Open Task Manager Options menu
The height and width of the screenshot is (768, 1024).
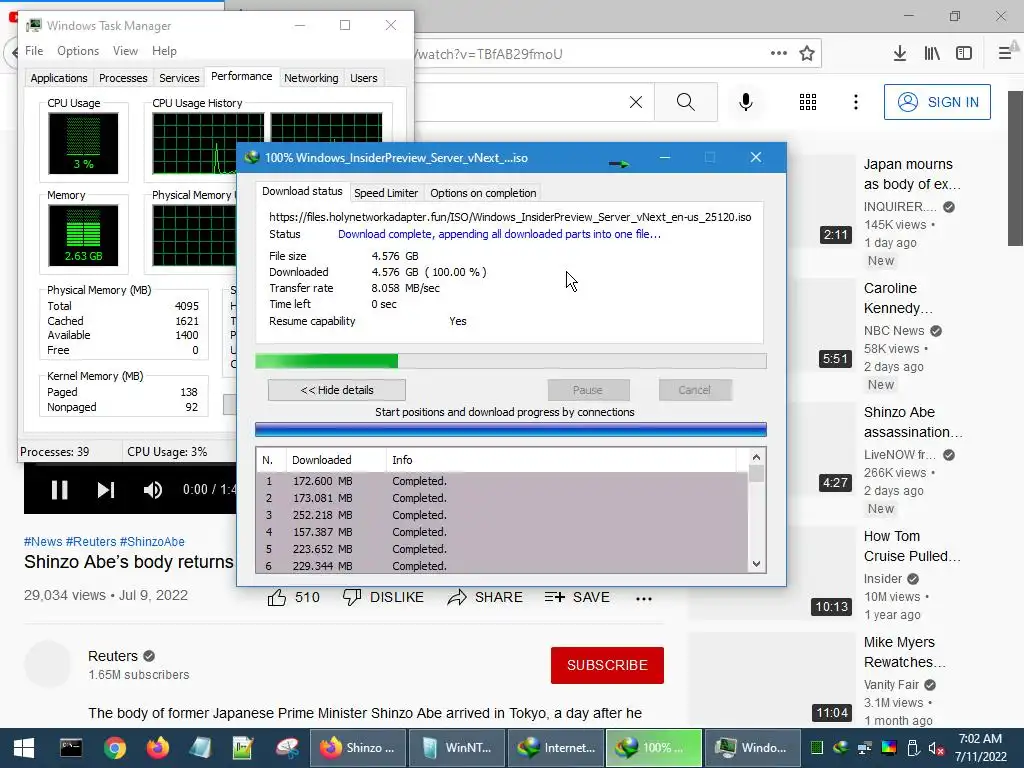(78, 51)
